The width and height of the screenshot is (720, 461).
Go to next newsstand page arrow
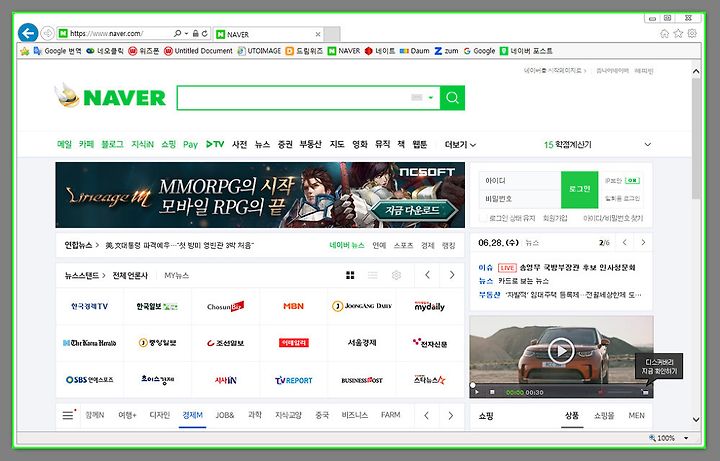tap(452, 275)
